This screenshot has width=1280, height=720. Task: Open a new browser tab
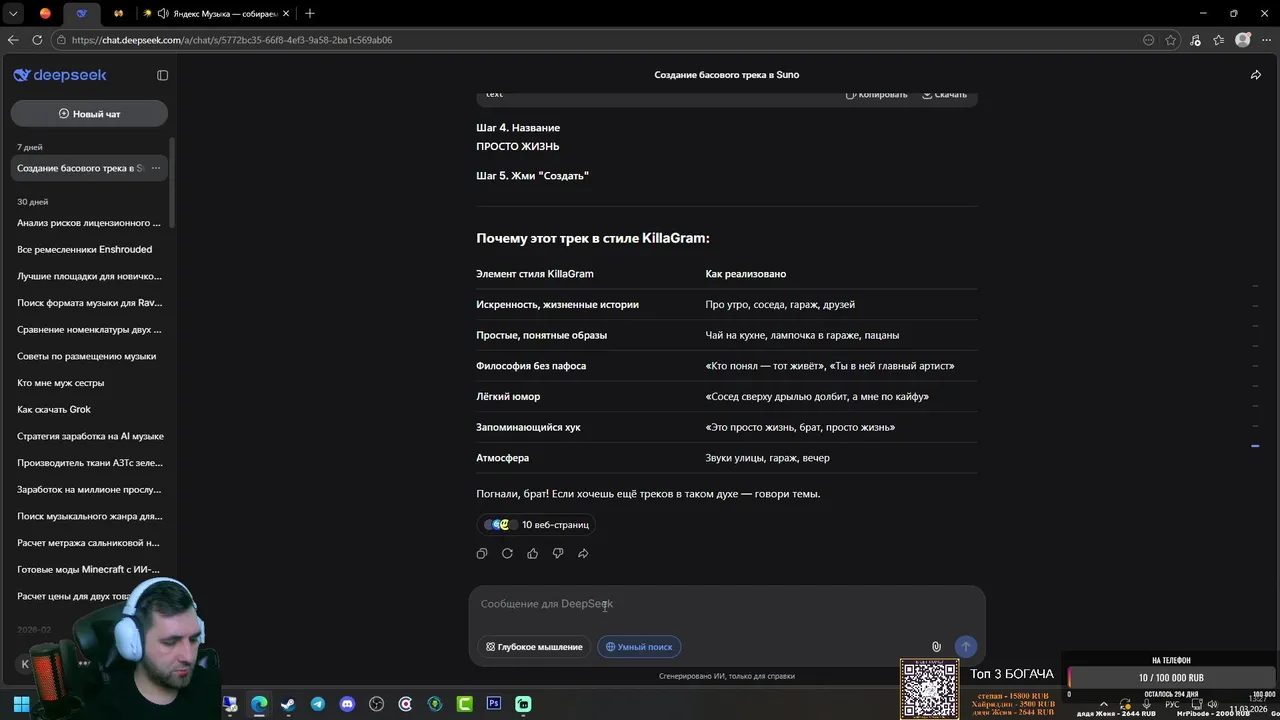pyautogui.click(x=309, y=13)
